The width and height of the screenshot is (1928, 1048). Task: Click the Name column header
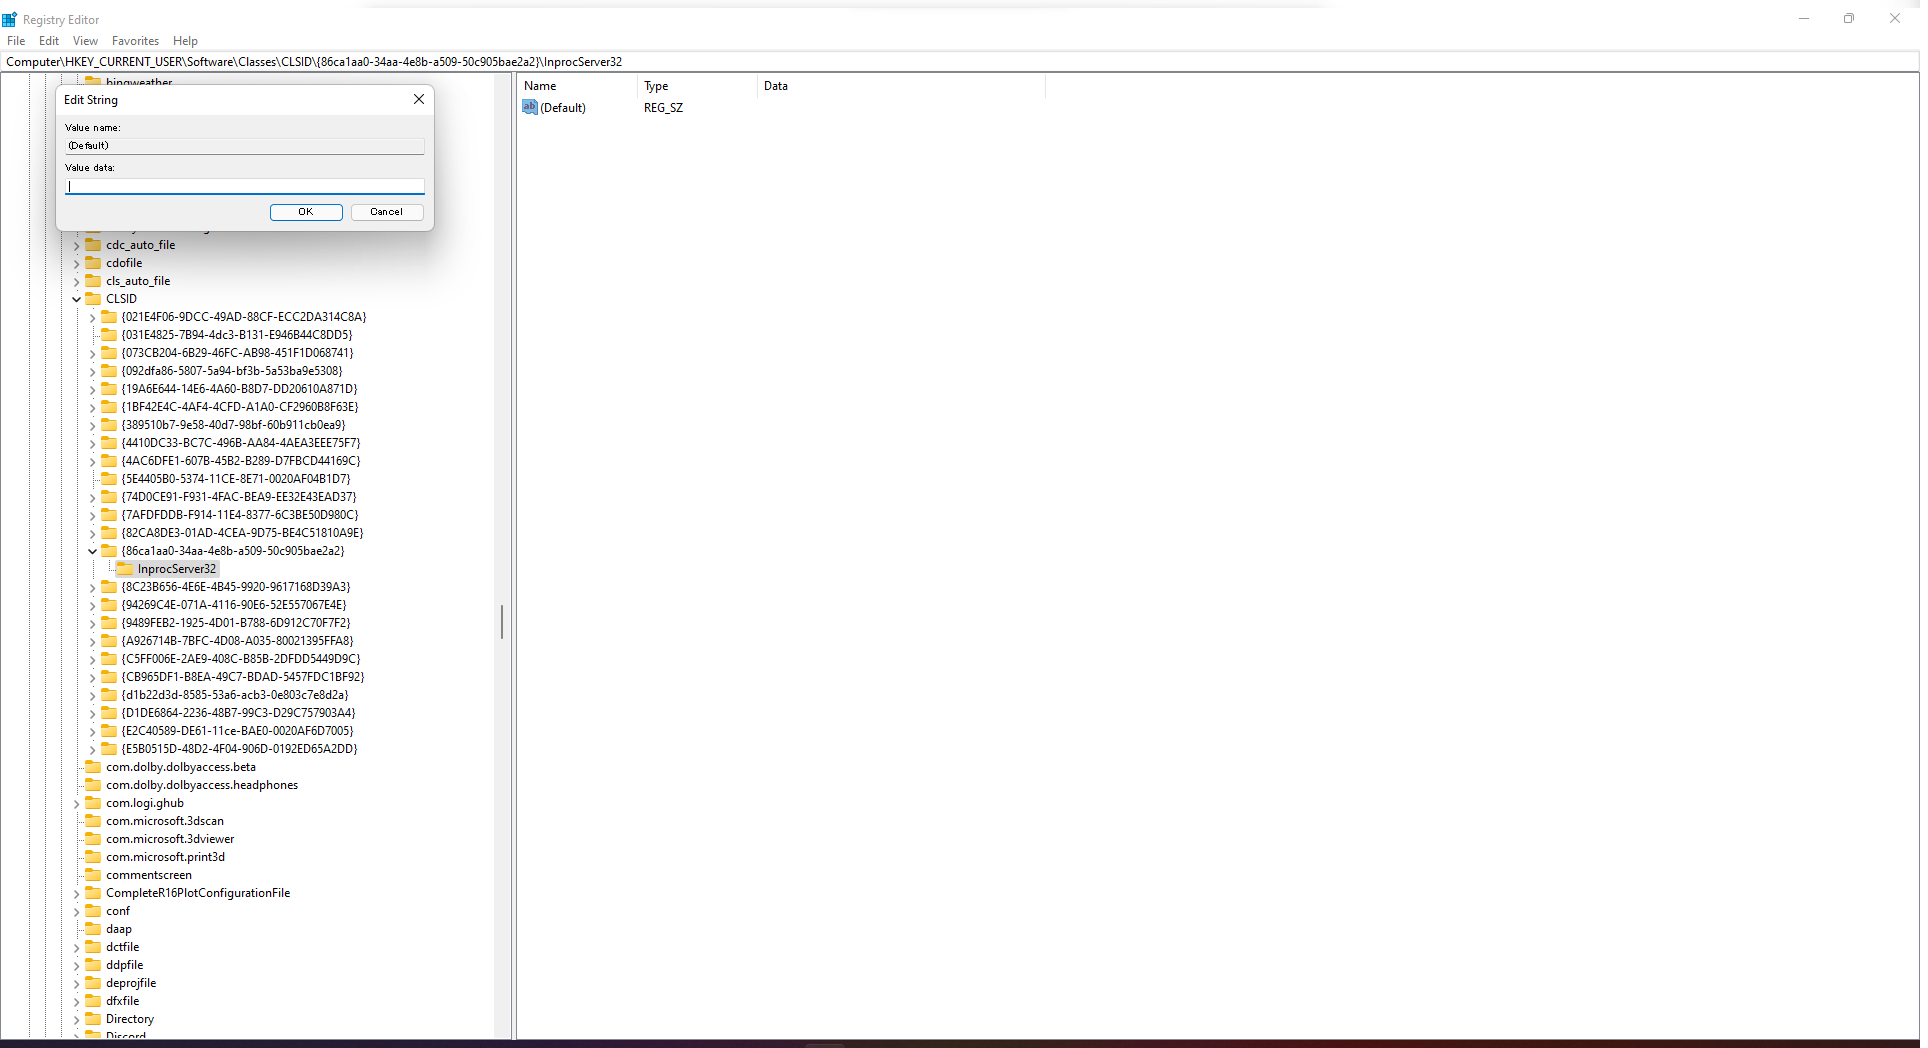pyautogui.click(x=578, y=86)
